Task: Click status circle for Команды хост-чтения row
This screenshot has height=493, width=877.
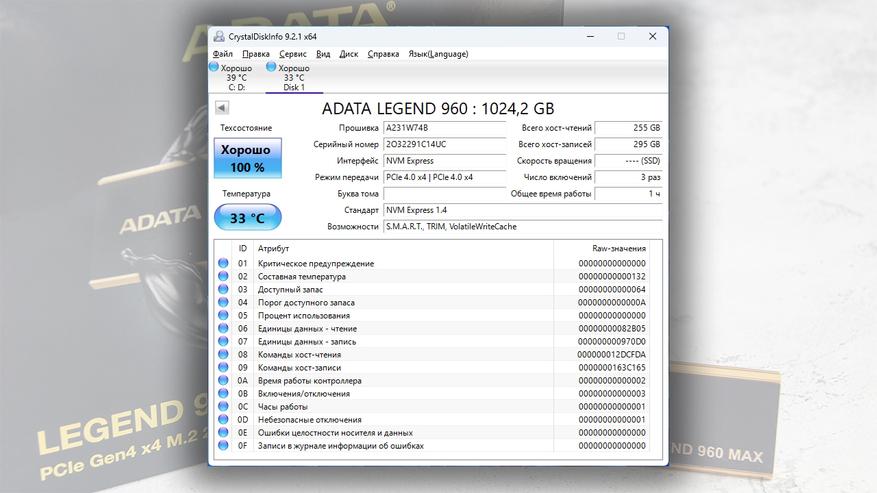Action: (x=223, y=354)
